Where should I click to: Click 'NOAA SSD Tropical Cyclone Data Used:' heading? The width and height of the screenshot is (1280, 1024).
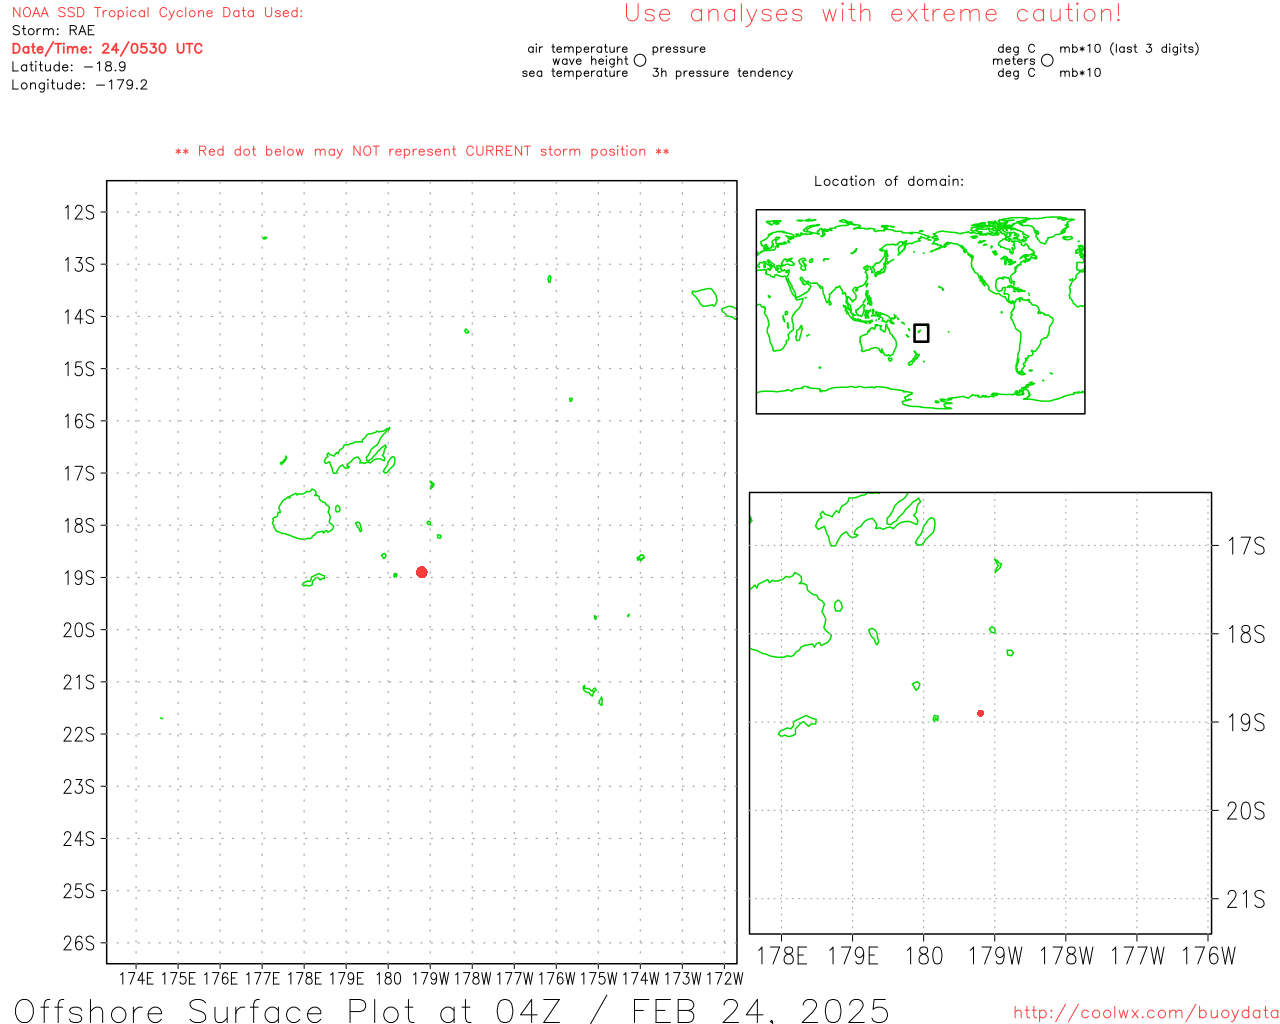(x=157, y=13)
